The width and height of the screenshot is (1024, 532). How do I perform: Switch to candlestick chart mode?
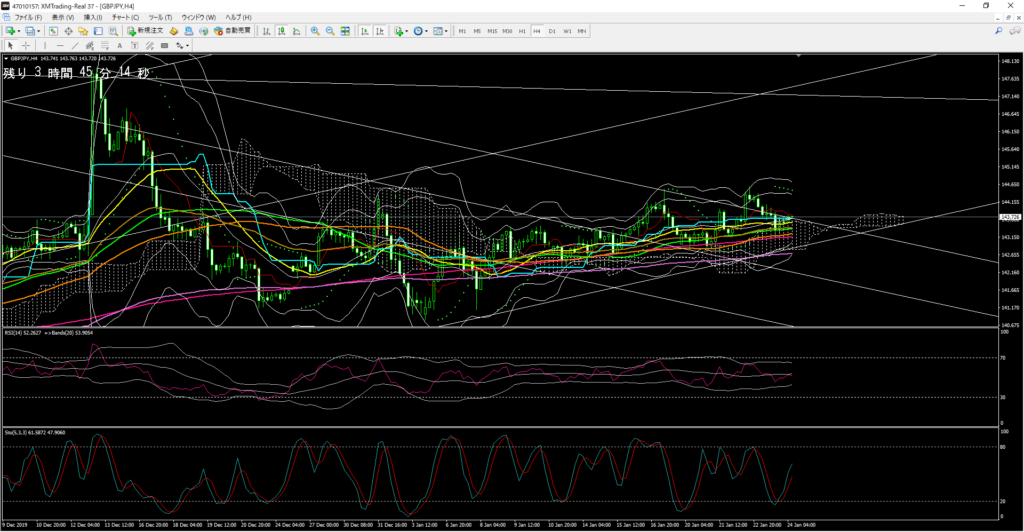pyautogui.click(x=281, y=31)
